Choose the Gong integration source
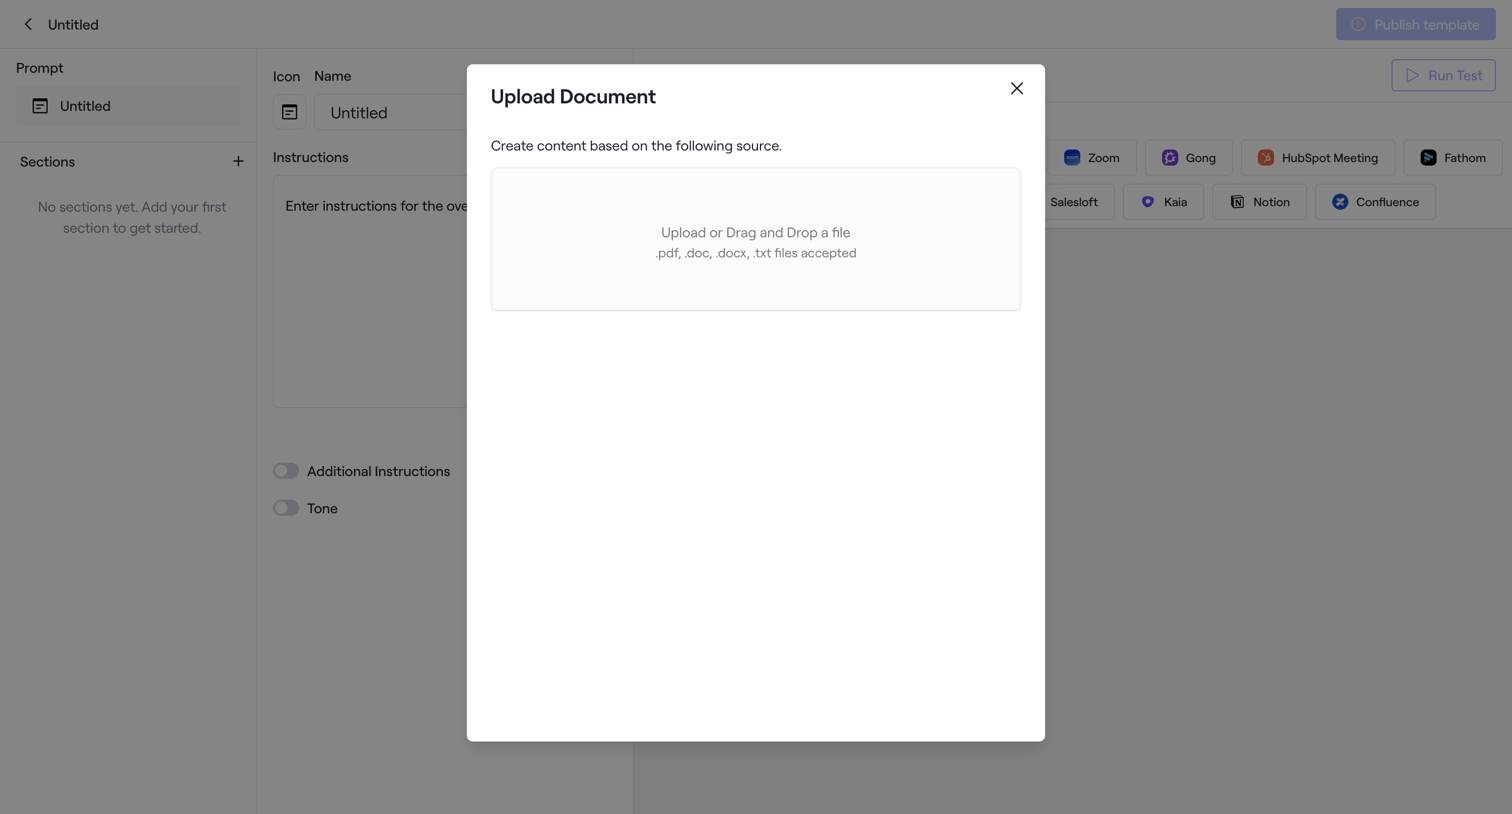Image resolution: width=1512 pixels, height=814 pixels. pos(1188,158)
